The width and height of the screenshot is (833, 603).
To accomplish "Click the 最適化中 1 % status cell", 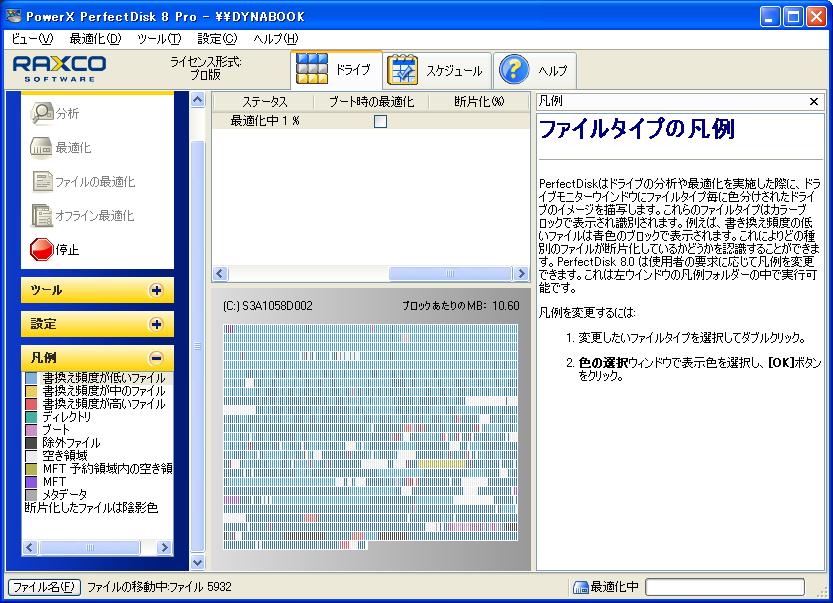I will point(264,121).
